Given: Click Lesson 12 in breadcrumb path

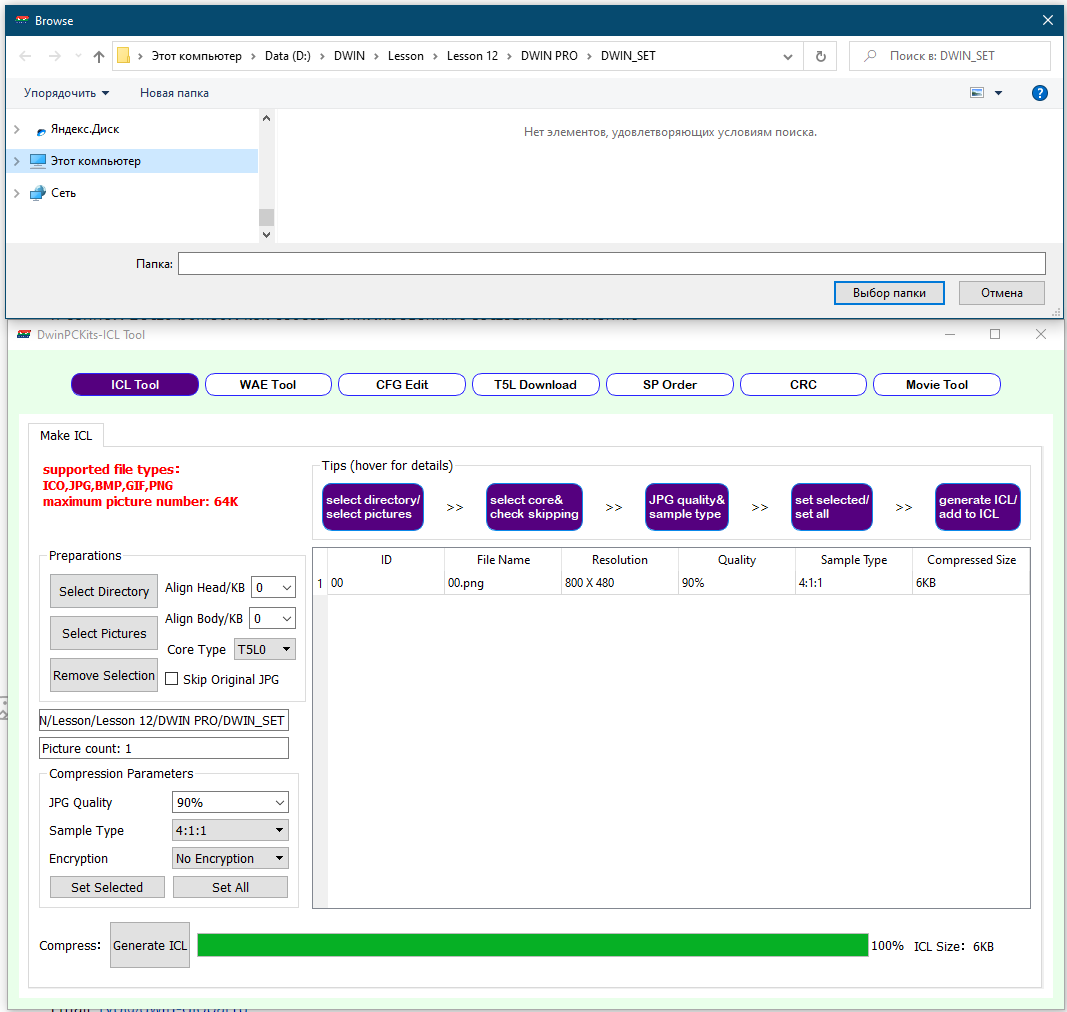Looking at the screenshot, I should tap(472, 56).
